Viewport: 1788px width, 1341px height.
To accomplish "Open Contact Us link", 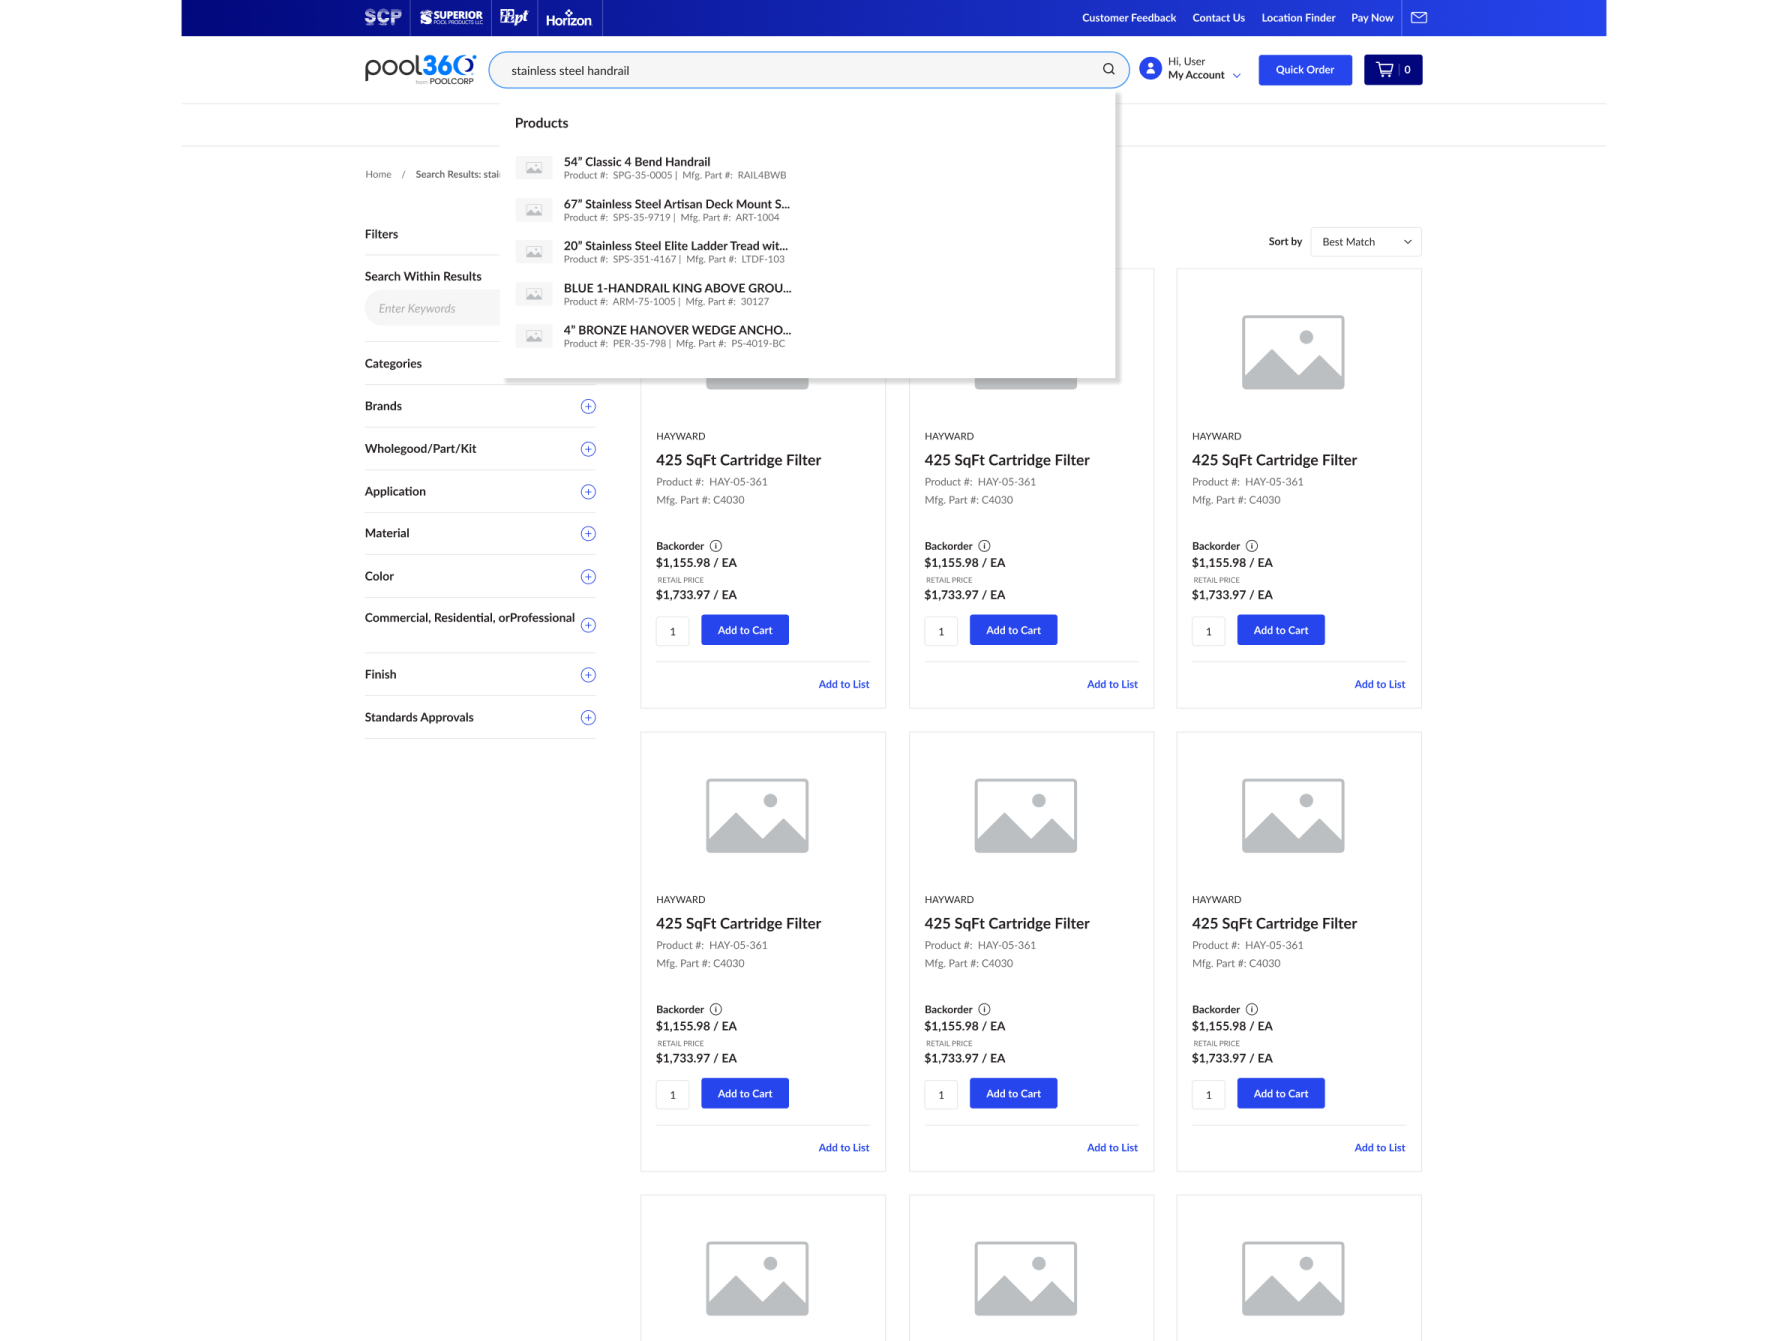I will point(1218,18).
